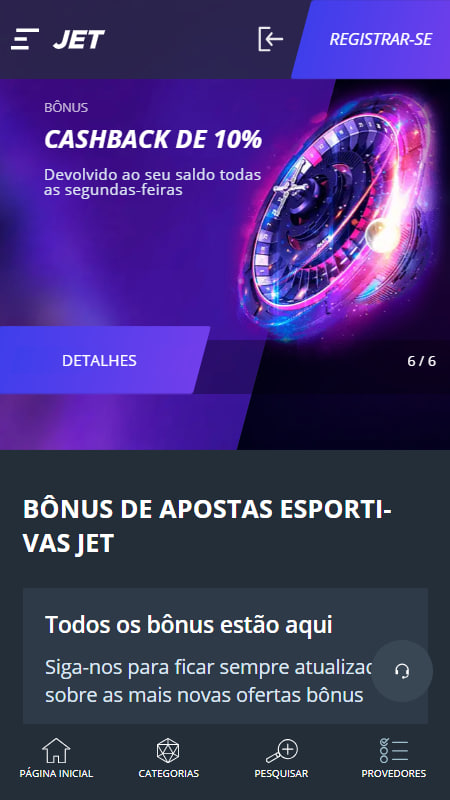This screenshot has width=450, height=800.
Task: Tap the providers checklist icon
Action: 393,751
